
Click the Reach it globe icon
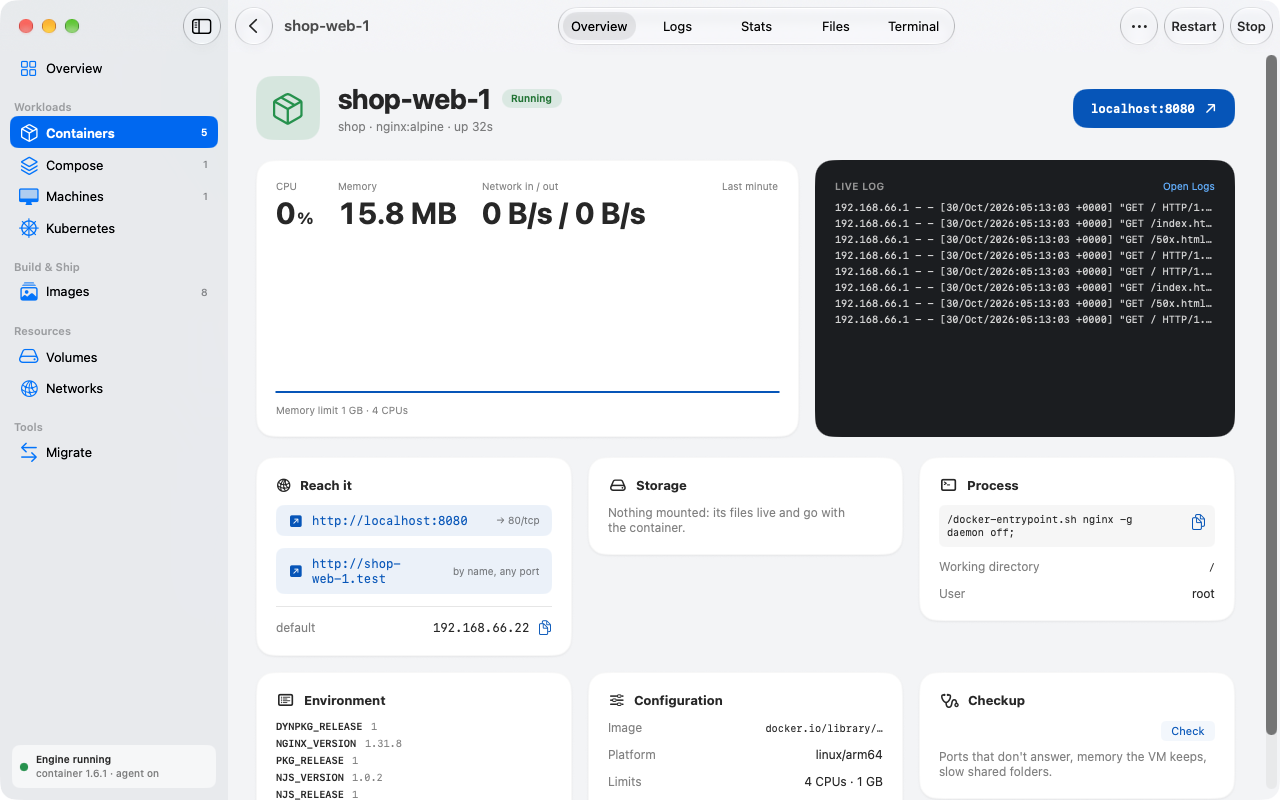pyautogui.click(x=284, y=486)
